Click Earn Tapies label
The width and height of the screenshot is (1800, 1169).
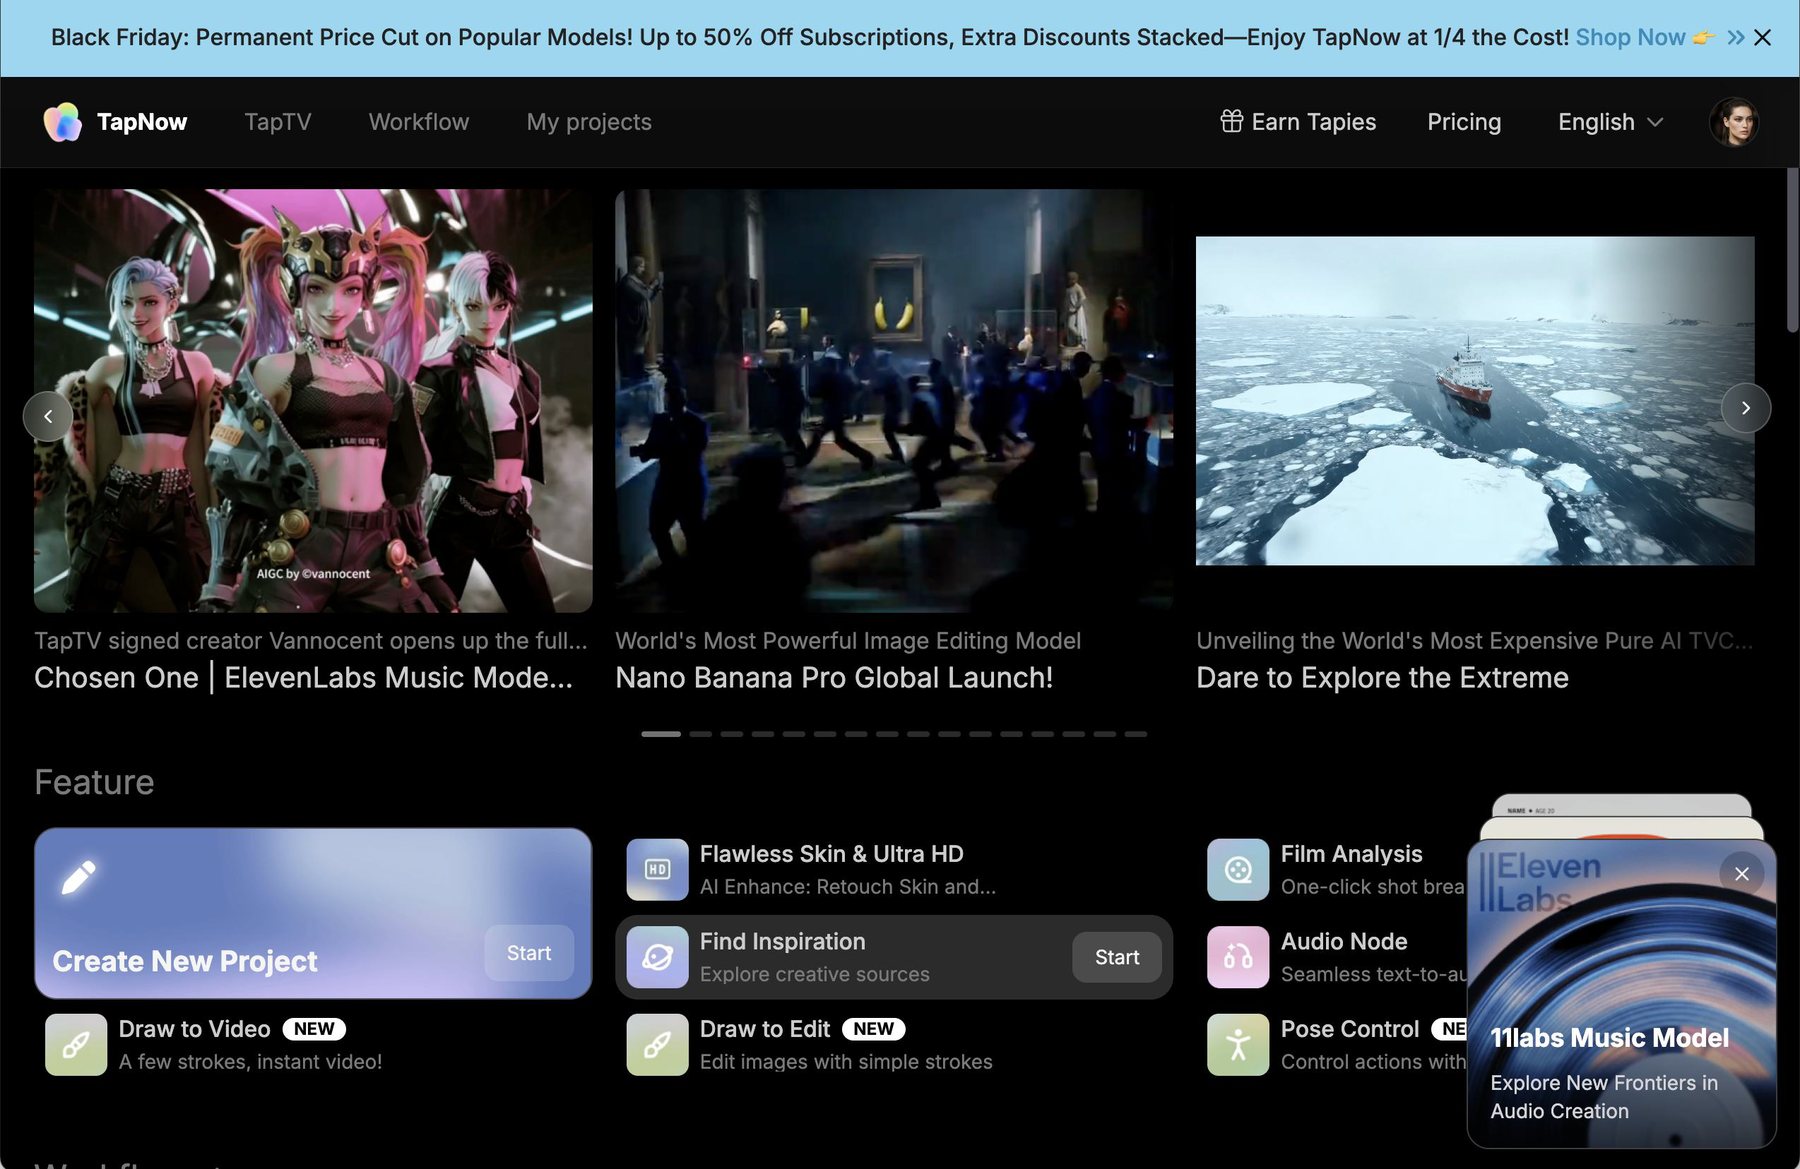pos(1314,122)
